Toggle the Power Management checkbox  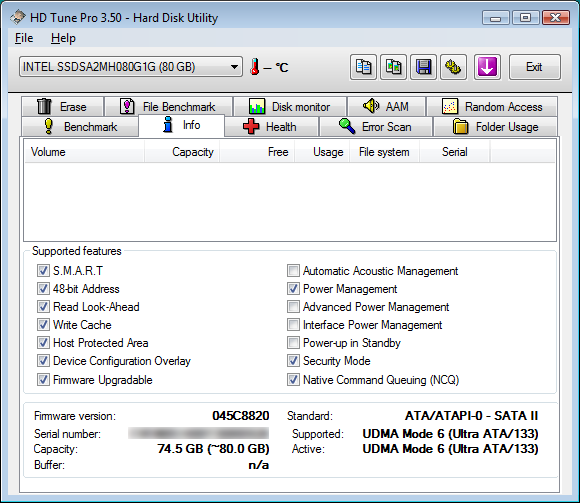click(293, 289)
